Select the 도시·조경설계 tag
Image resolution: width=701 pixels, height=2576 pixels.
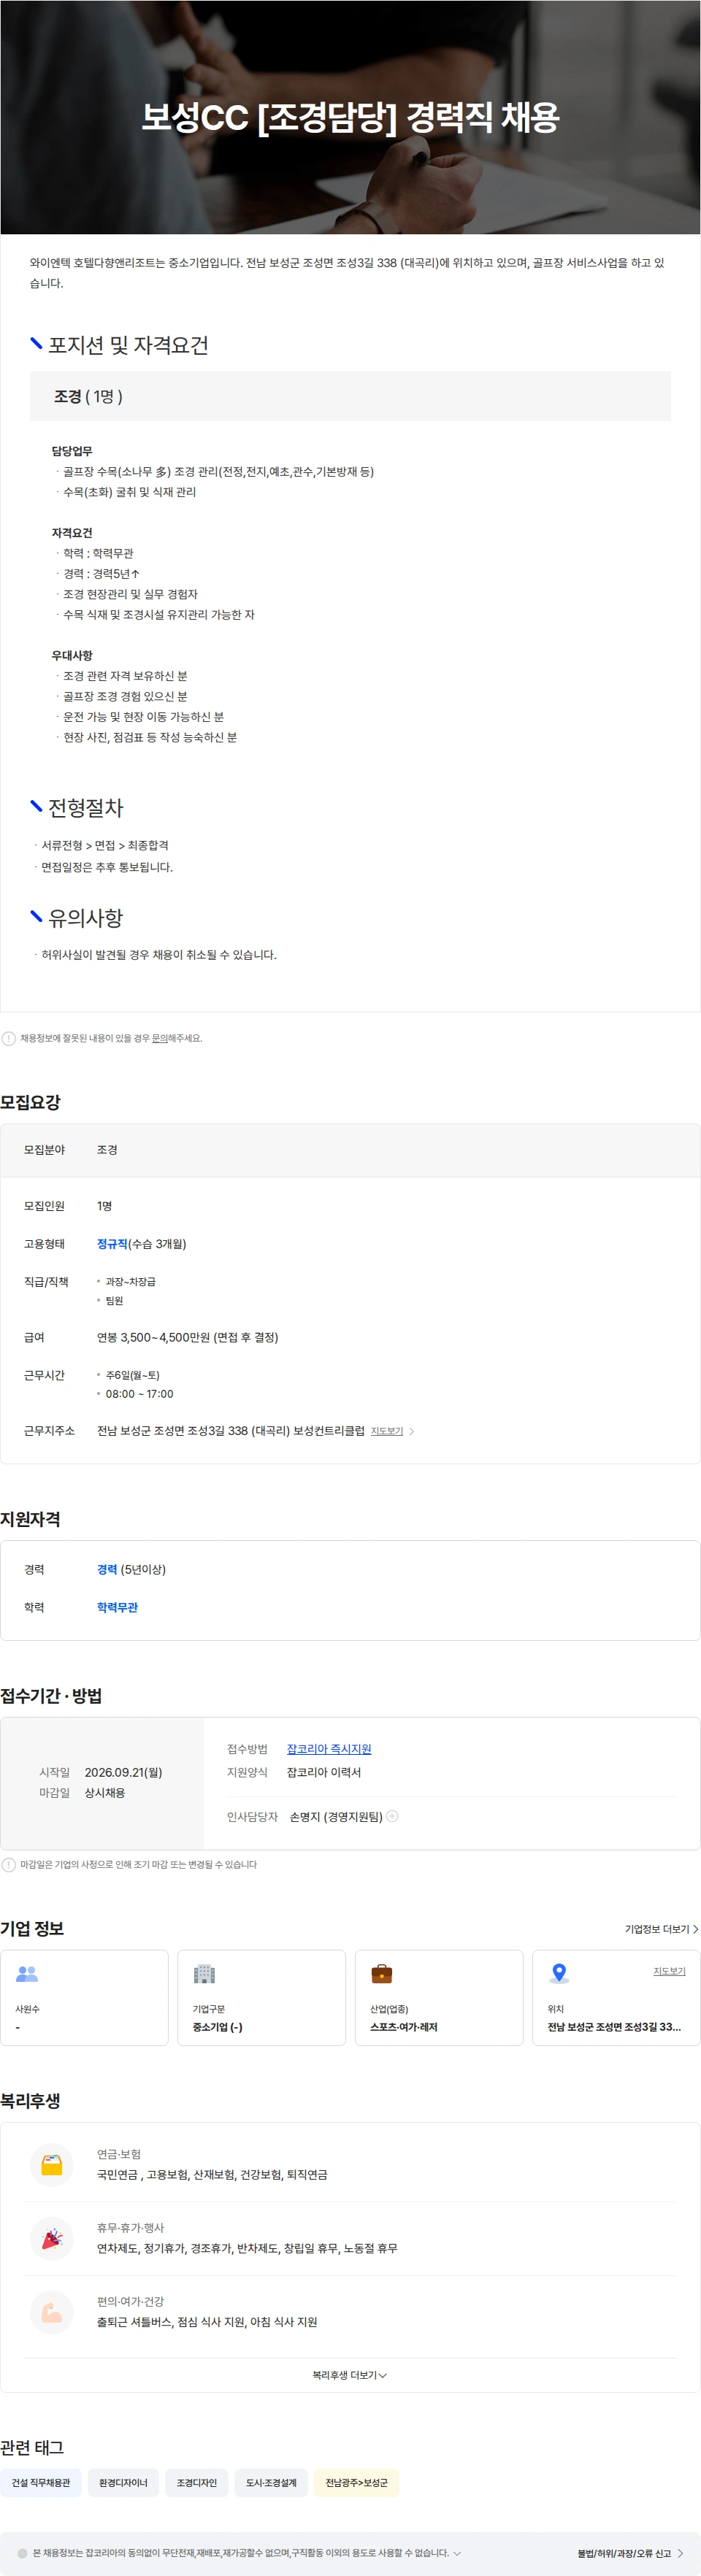point(271,2483)
